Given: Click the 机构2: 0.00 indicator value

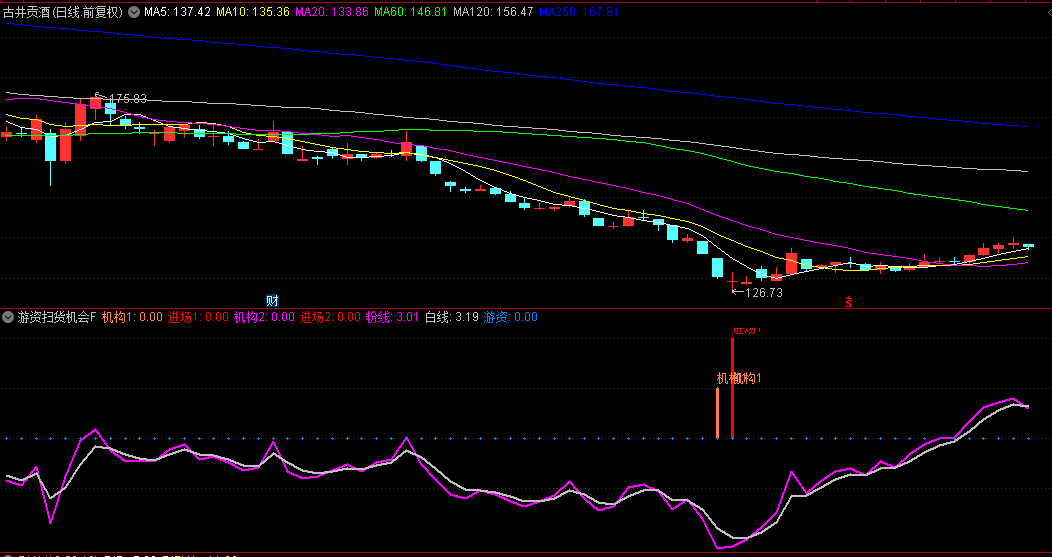Looking at the screenshot, I should (264, 317).
